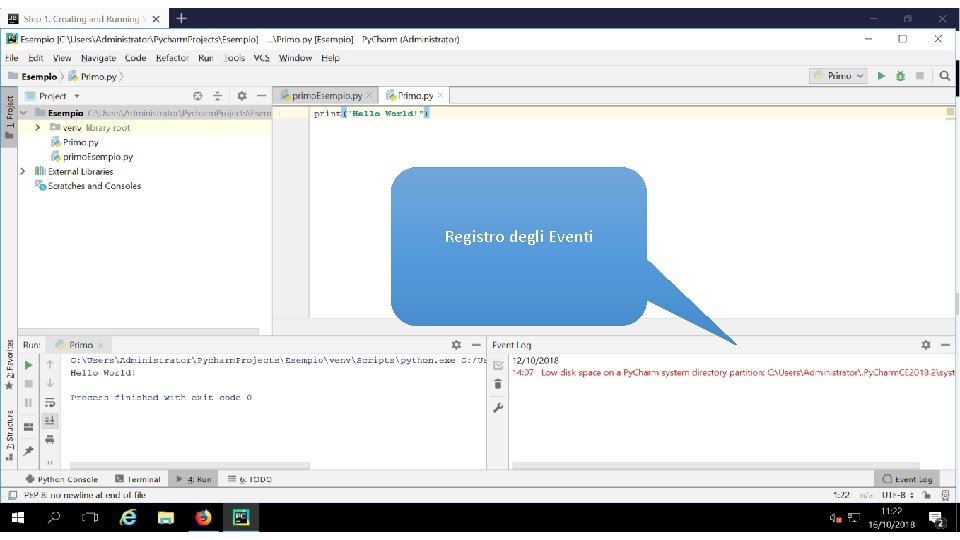This screenshot has width=960, height=540.
Task: Open Project panel settings gear
Action: [242, 96]
